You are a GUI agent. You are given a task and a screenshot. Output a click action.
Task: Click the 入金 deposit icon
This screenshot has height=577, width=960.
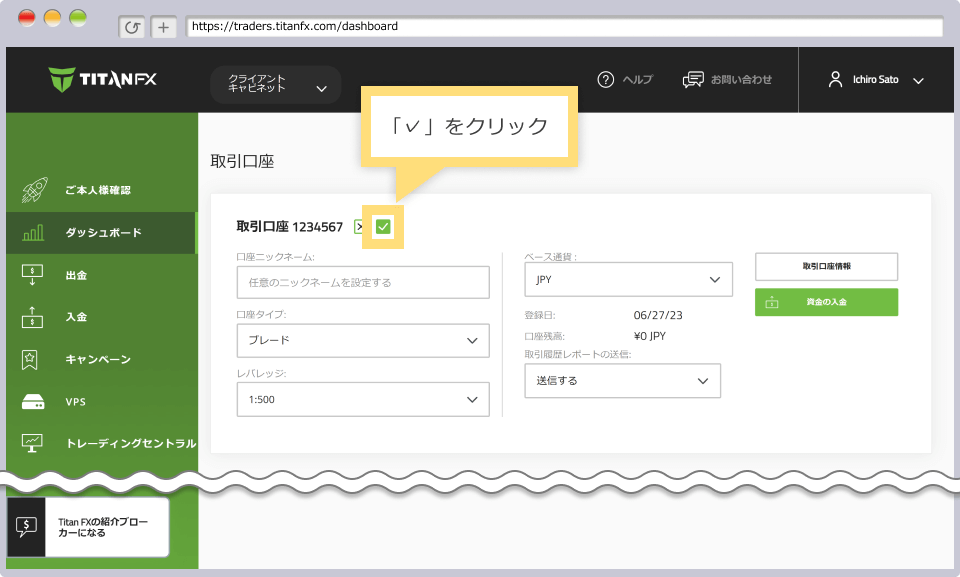(32, 317)
